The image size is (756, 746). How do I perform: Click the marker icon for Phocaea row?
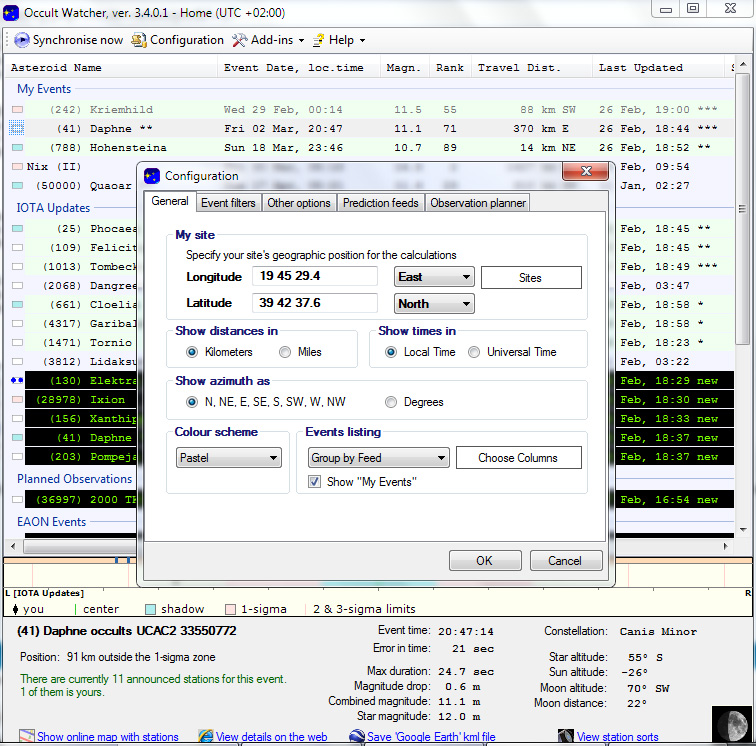click(17, 229)
